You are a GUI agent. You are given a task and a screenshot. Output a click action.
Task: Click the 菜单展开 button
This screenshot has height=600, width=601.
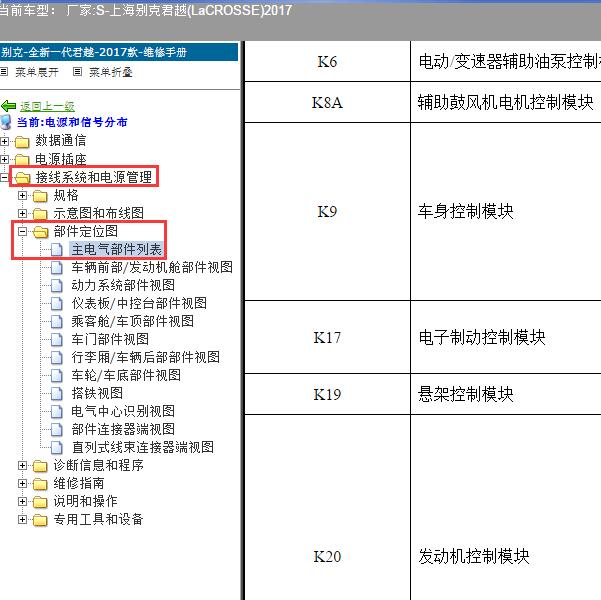37,72
